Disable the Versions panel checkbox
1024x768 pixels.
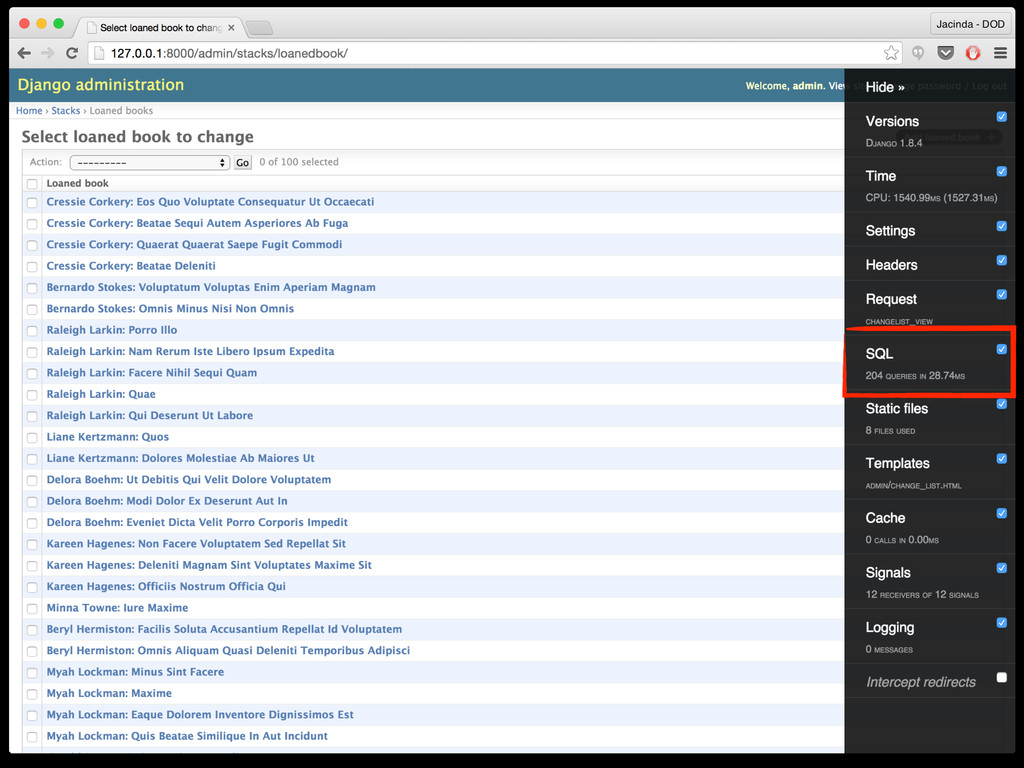(x=1001, y=117)
